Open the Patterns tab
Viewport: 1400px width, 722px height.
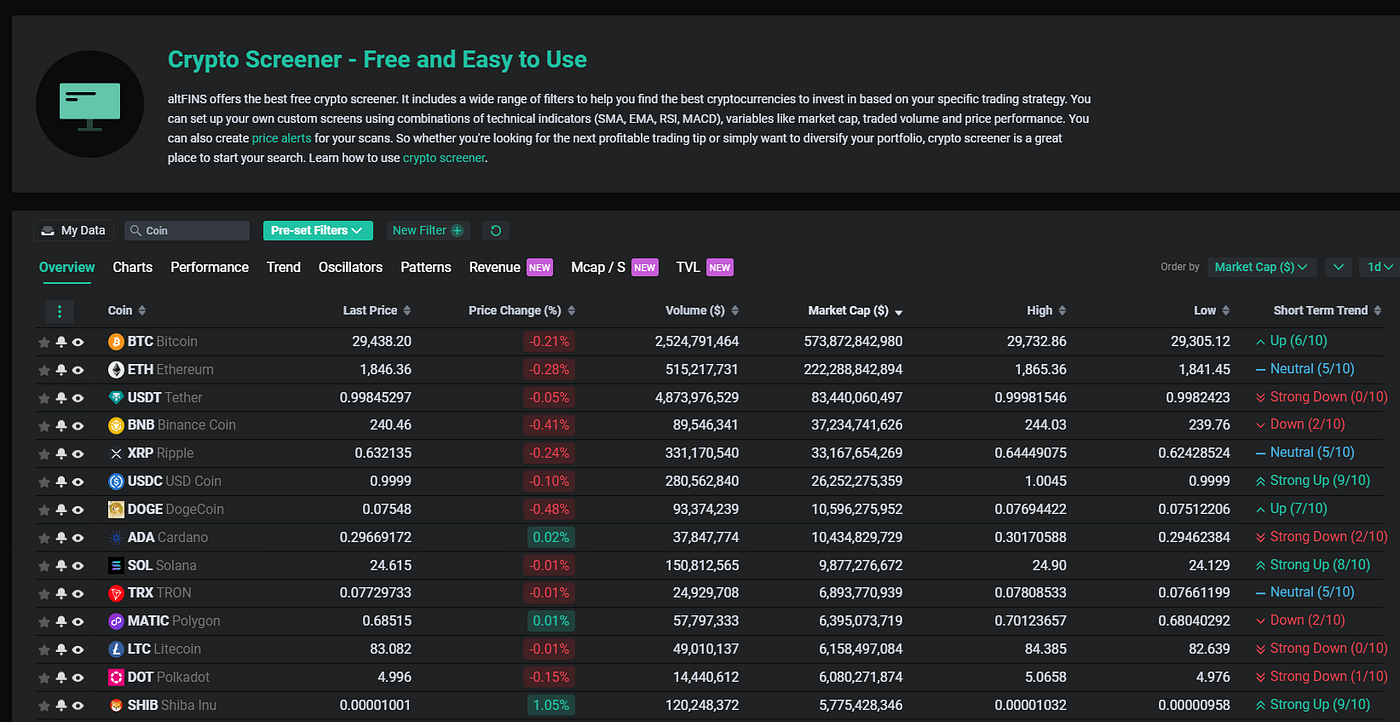point(426,267)
